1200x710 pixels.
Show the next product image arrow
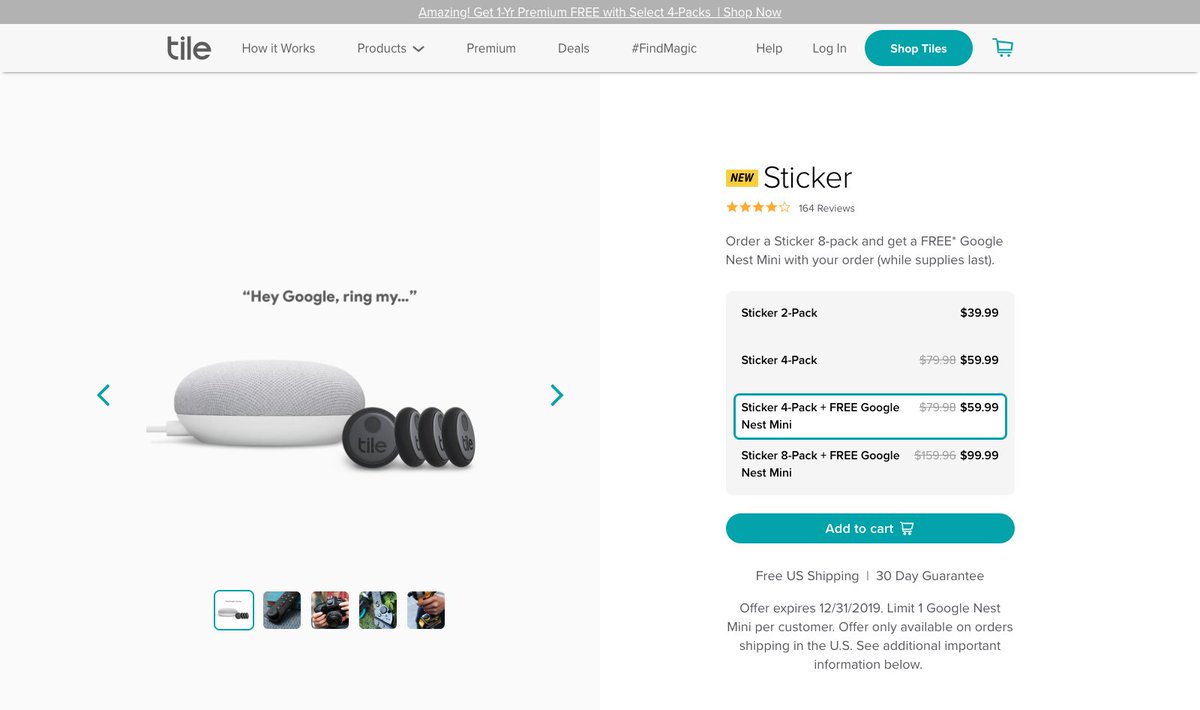pos(557,395)
